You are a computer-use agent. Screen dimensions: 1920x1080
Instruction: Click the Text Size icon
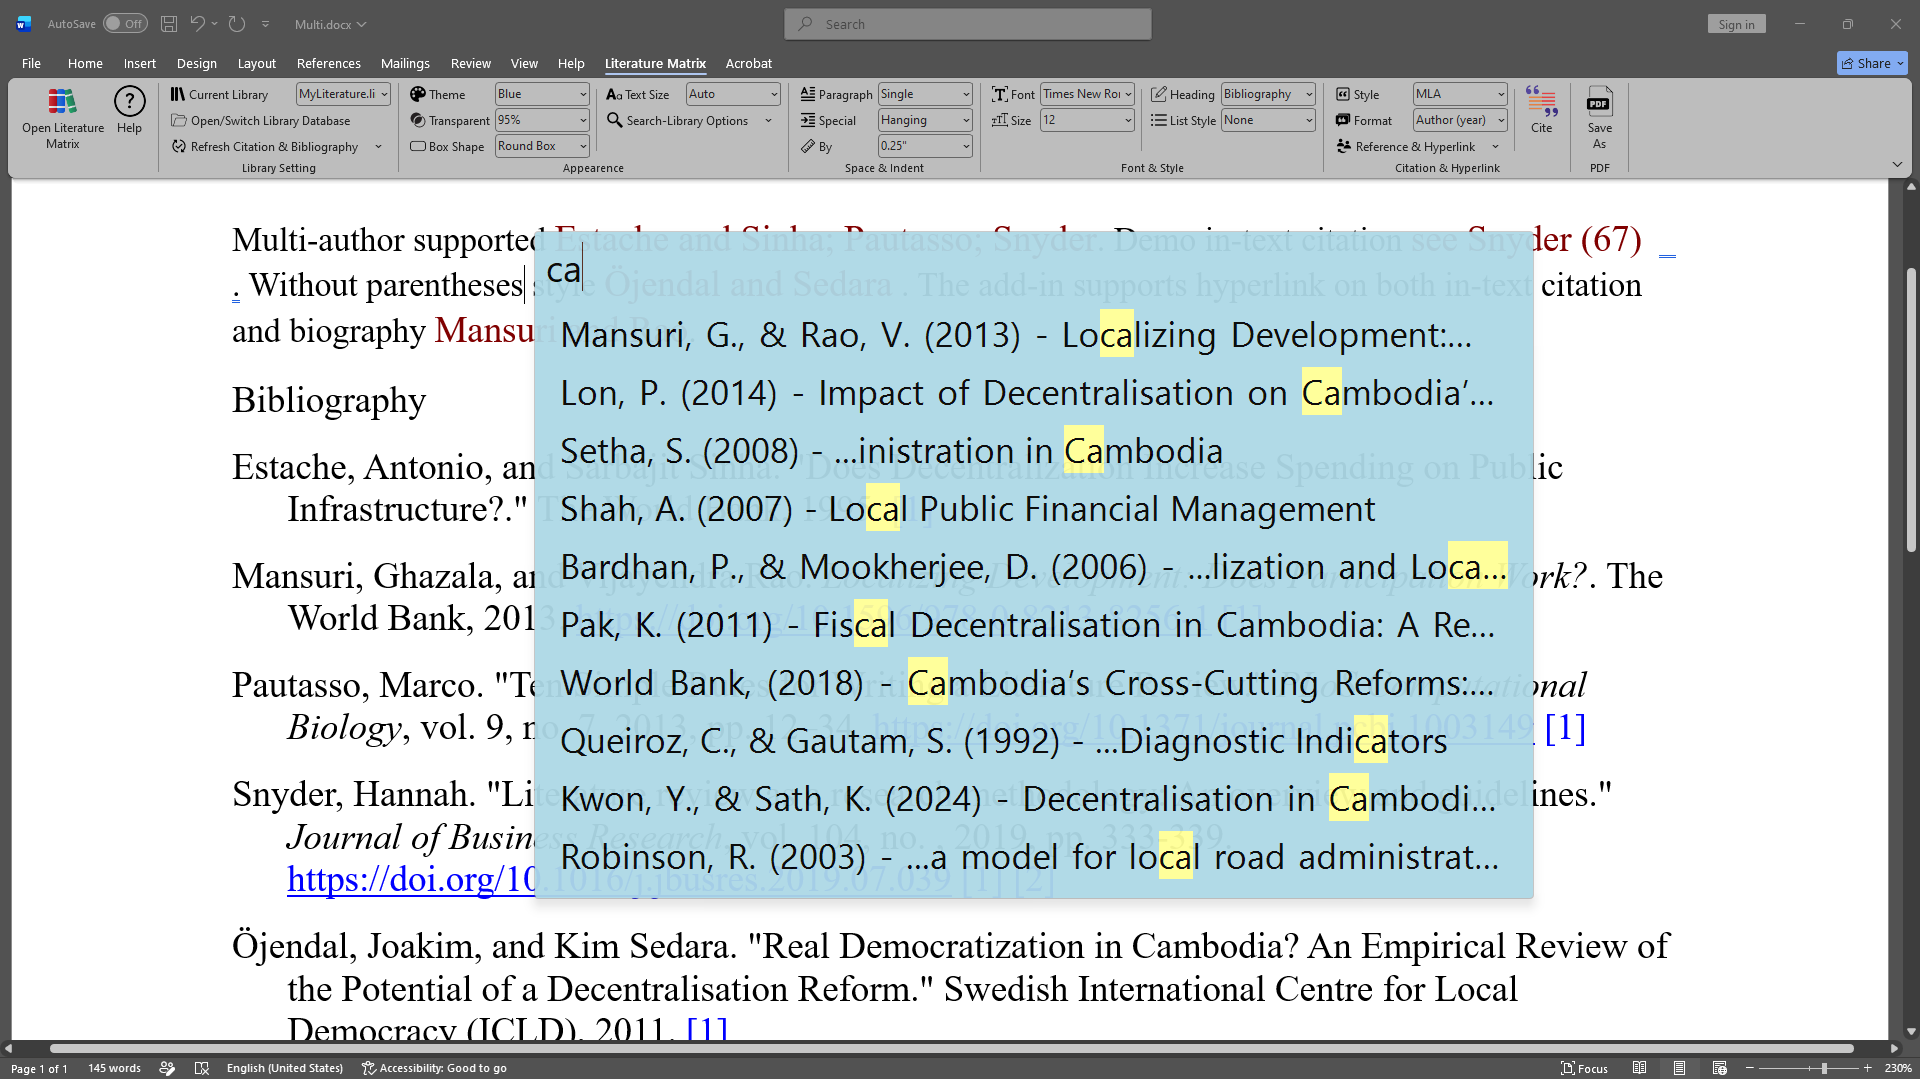614,94
